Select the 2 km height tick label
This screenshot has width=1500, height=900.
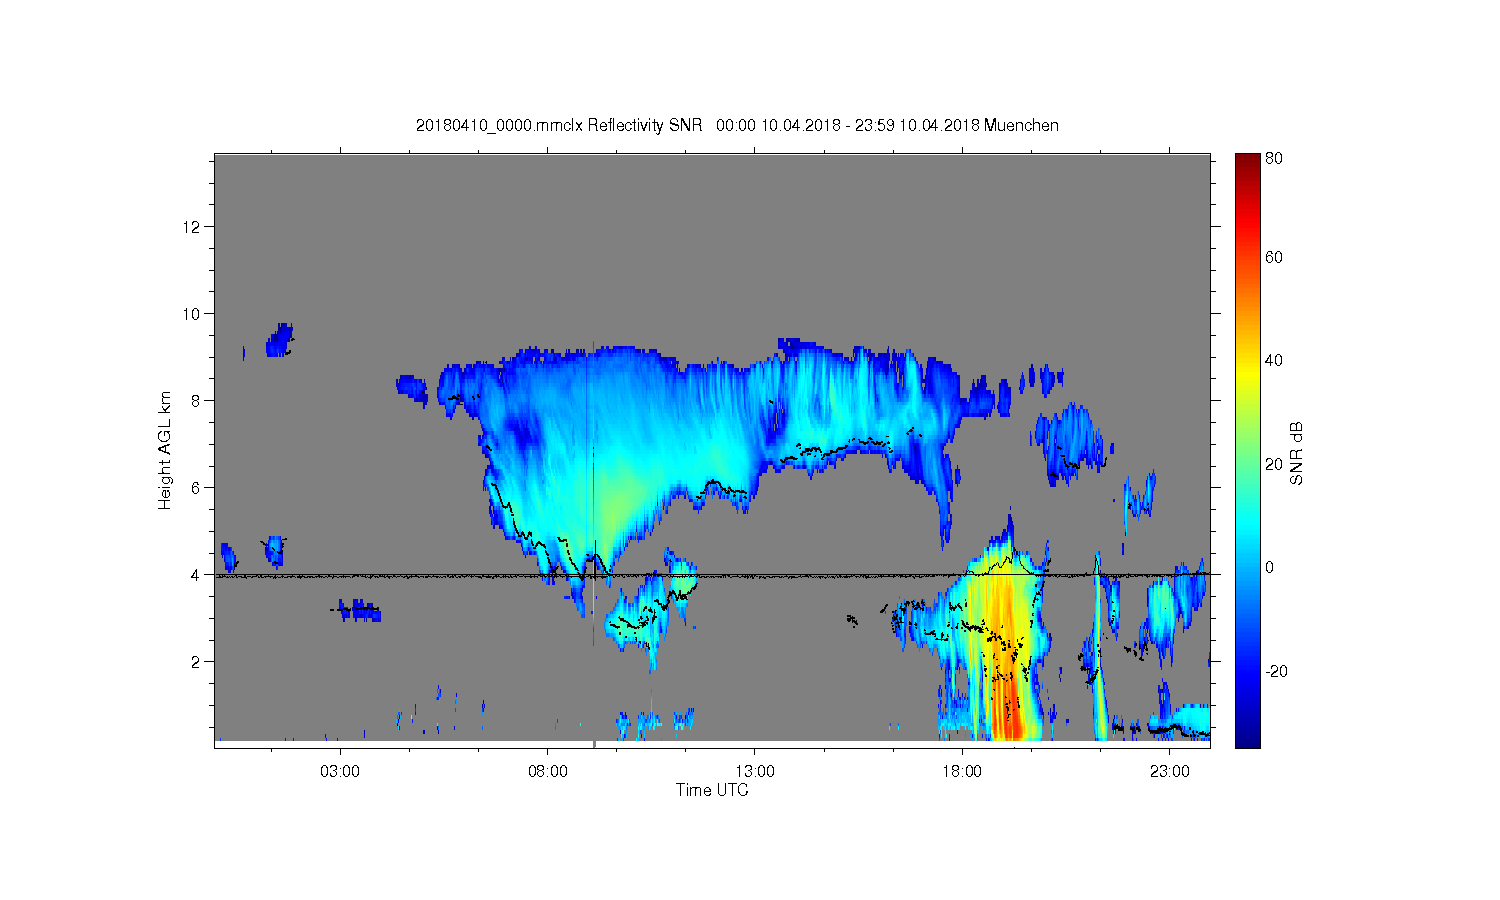coord(195,662)
